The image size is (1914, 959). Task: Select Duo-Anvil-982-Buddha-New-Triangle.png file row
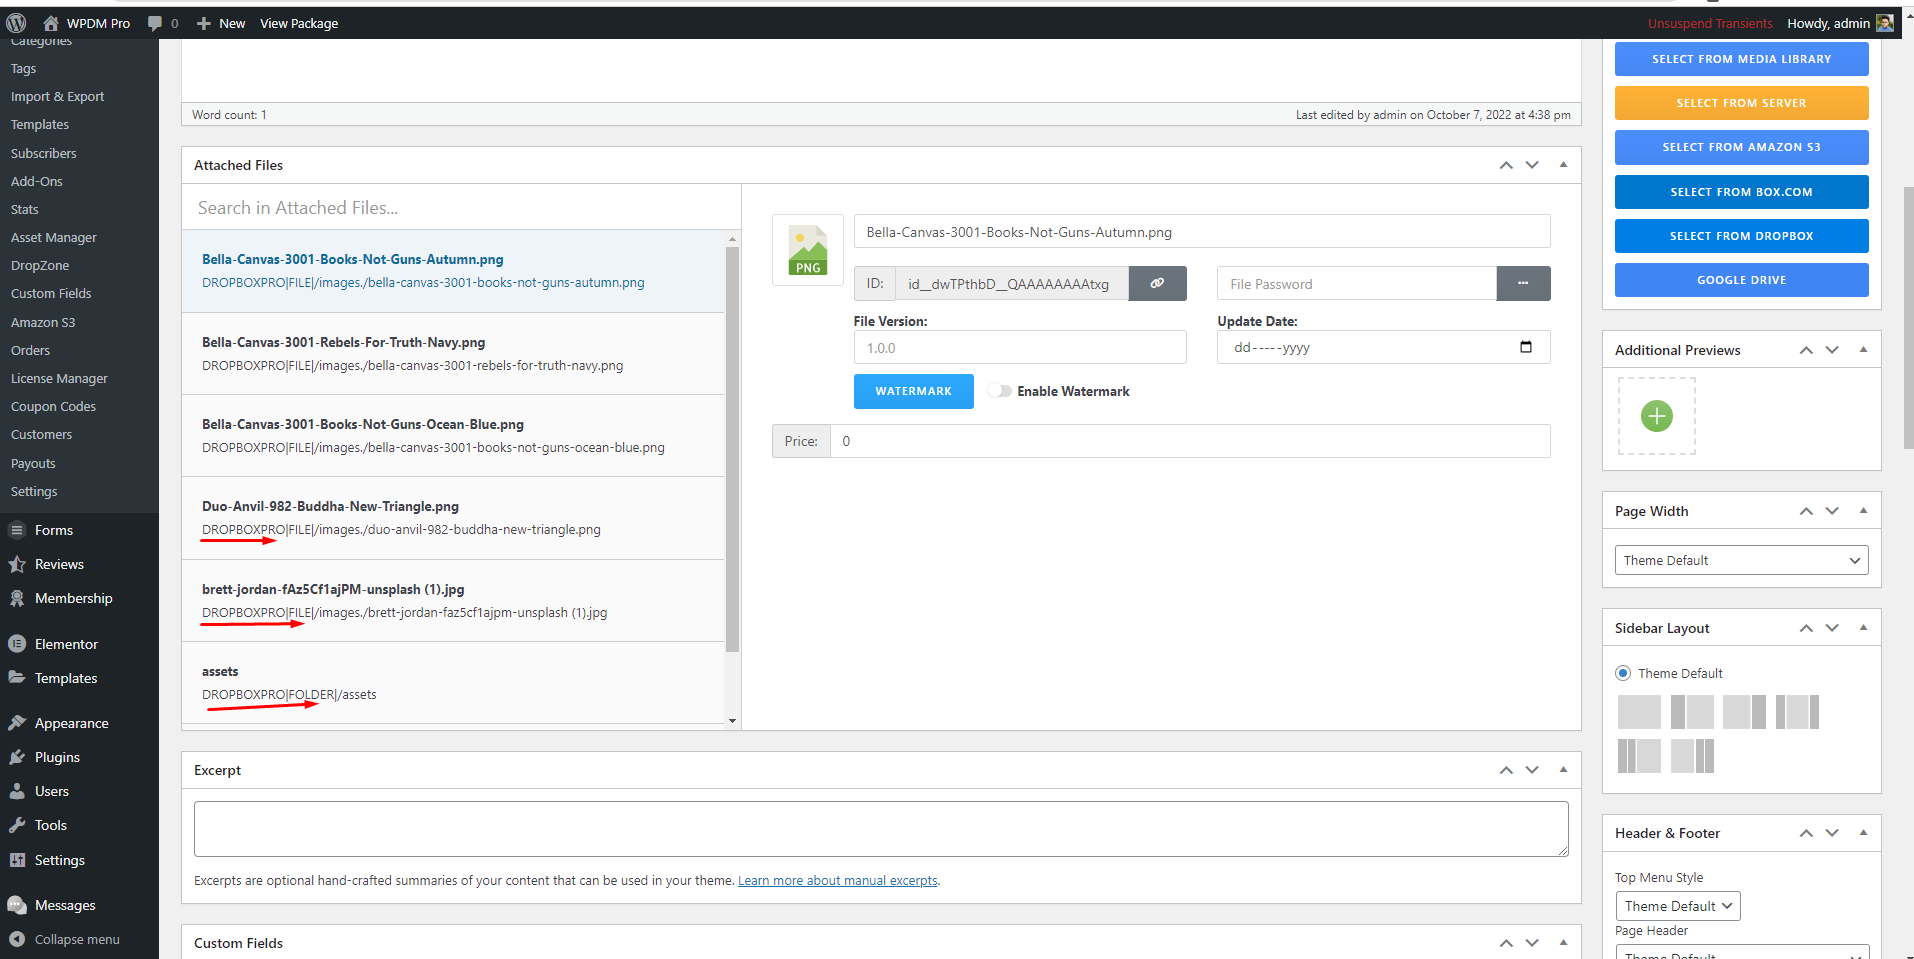(x=453, y=518)
